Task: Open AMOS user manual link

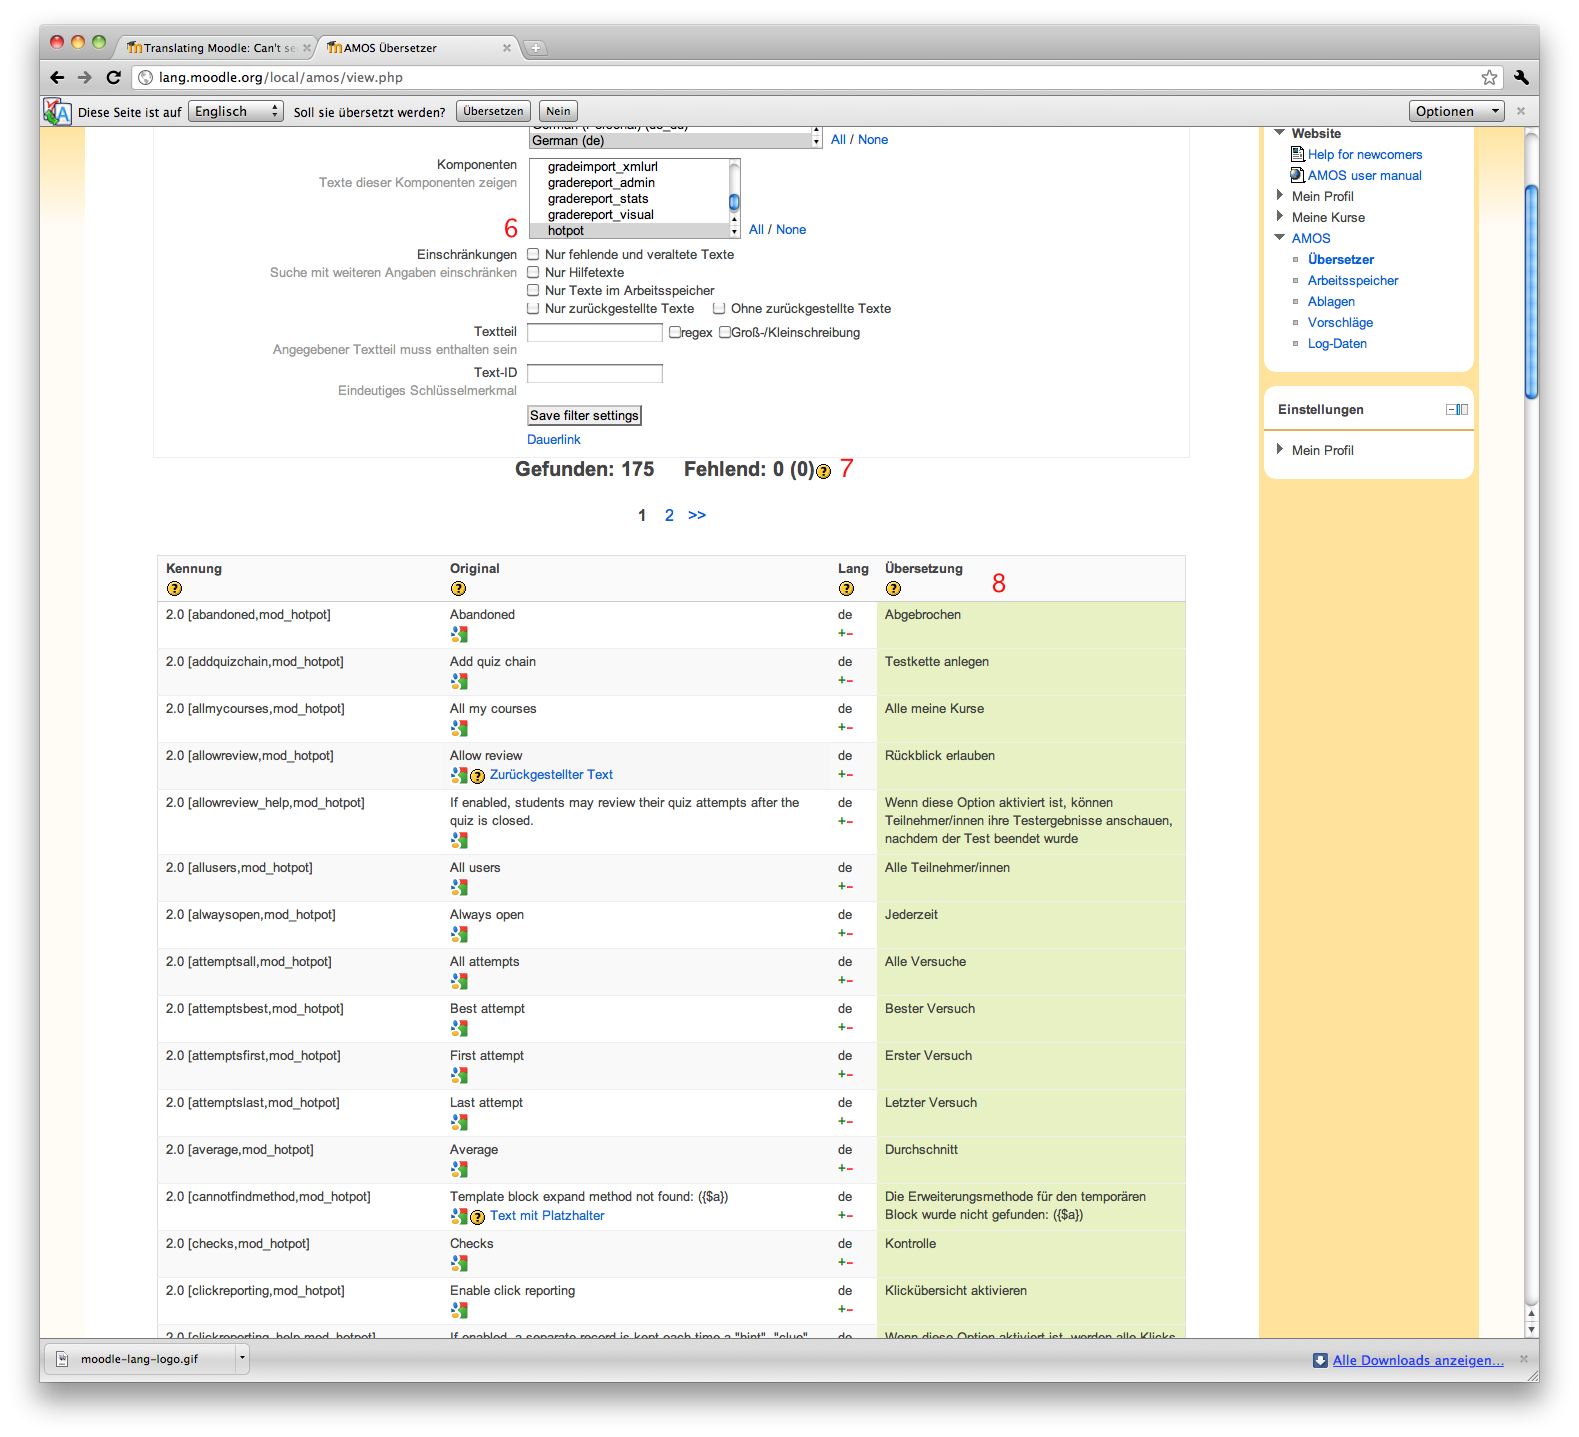Action: coord(1365,175)
